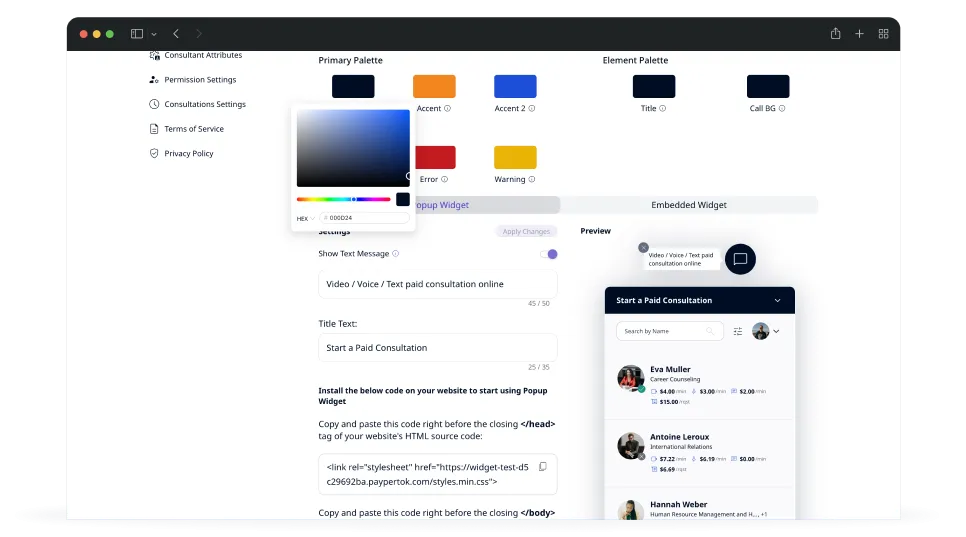Open the user avatar dropdown in preview
The width and height of the screenshot is (966, 537).
click(x=766, y=331)
